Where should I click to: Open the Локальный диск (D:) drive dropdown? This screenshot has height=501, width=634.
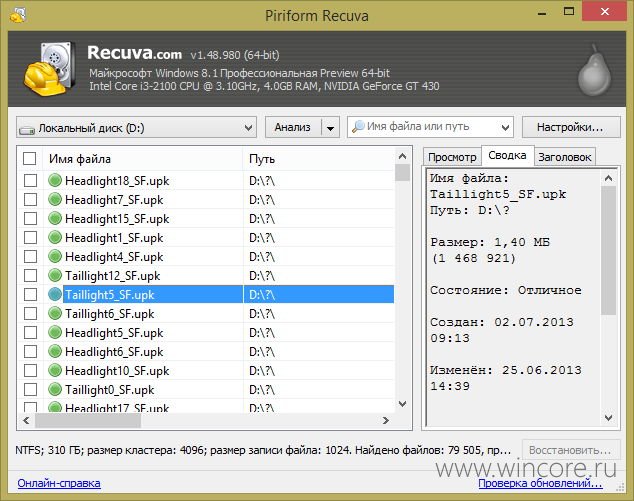(137, 128)
